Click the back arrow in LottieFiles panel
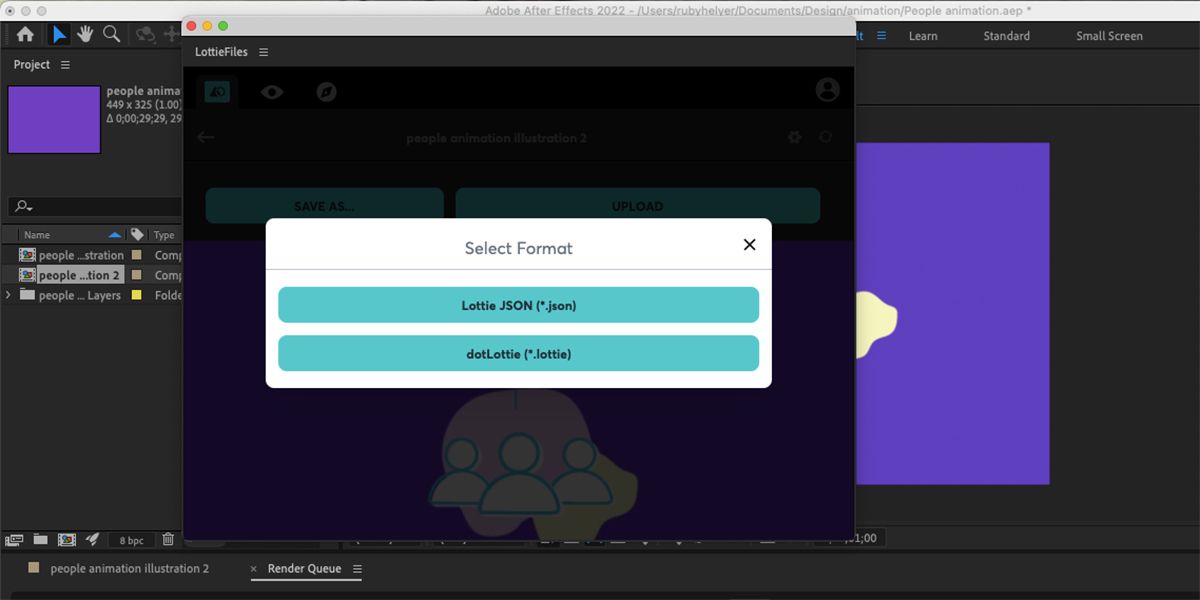This screenshot has height=600, width=1200. [206, 137]
